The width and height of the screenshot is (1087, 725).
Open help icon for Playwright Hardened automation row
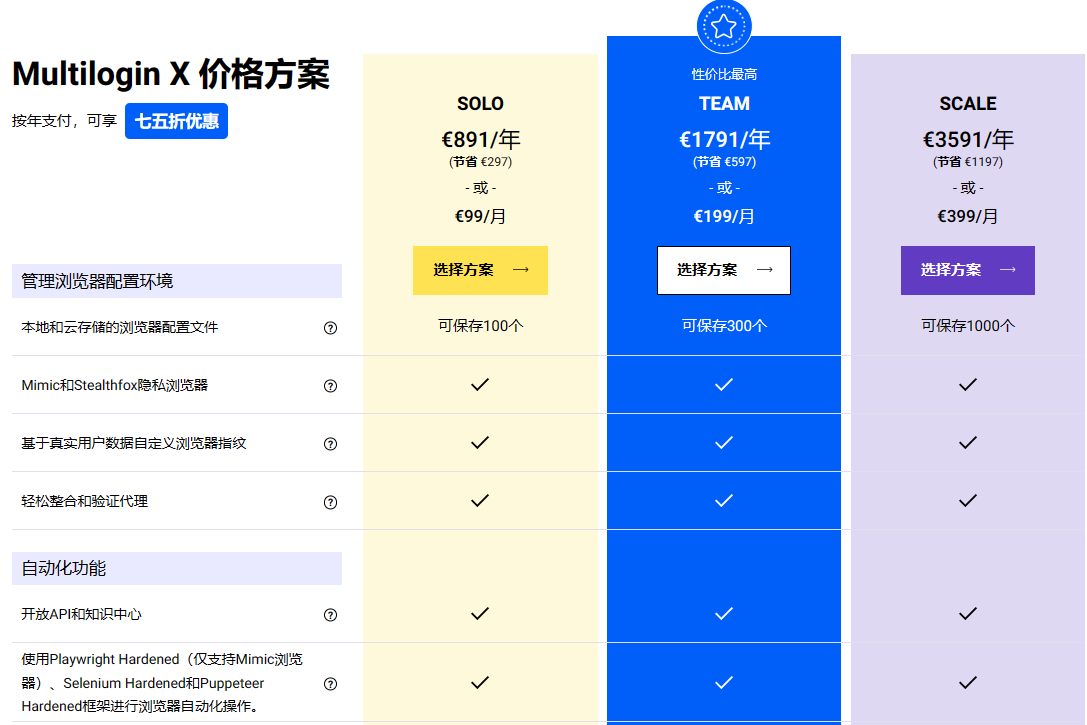coord(331,683)
